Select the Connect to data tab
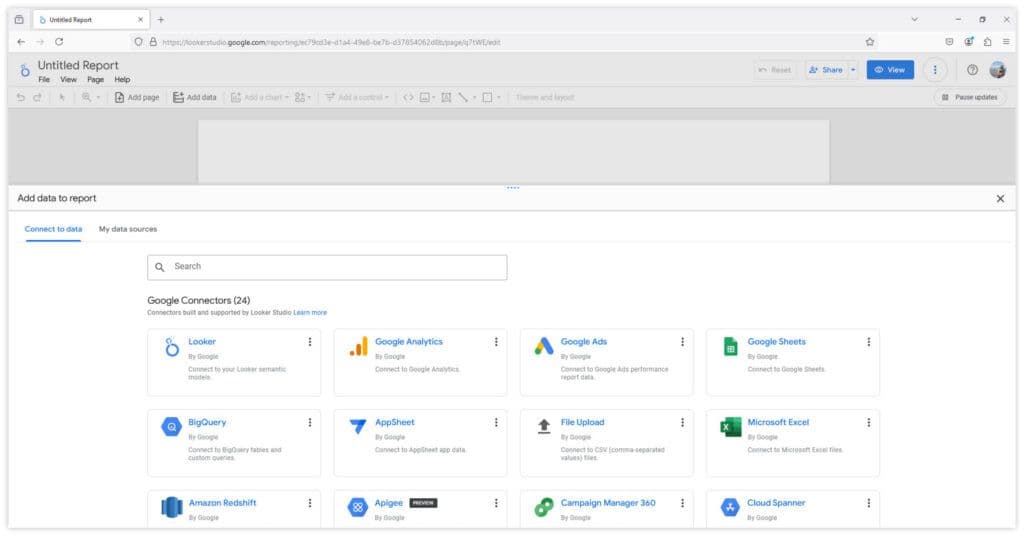 pyautogui.click(x=54, y=229)
